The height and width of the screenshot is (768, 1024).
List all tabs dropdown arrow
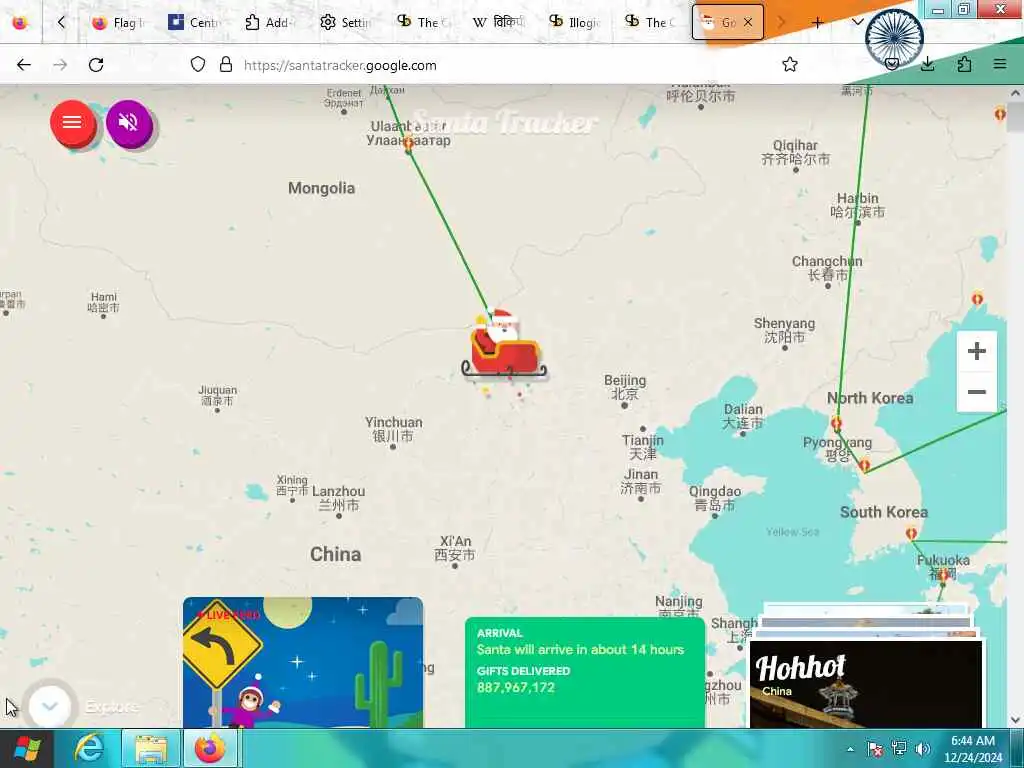[x=857, y=22]
